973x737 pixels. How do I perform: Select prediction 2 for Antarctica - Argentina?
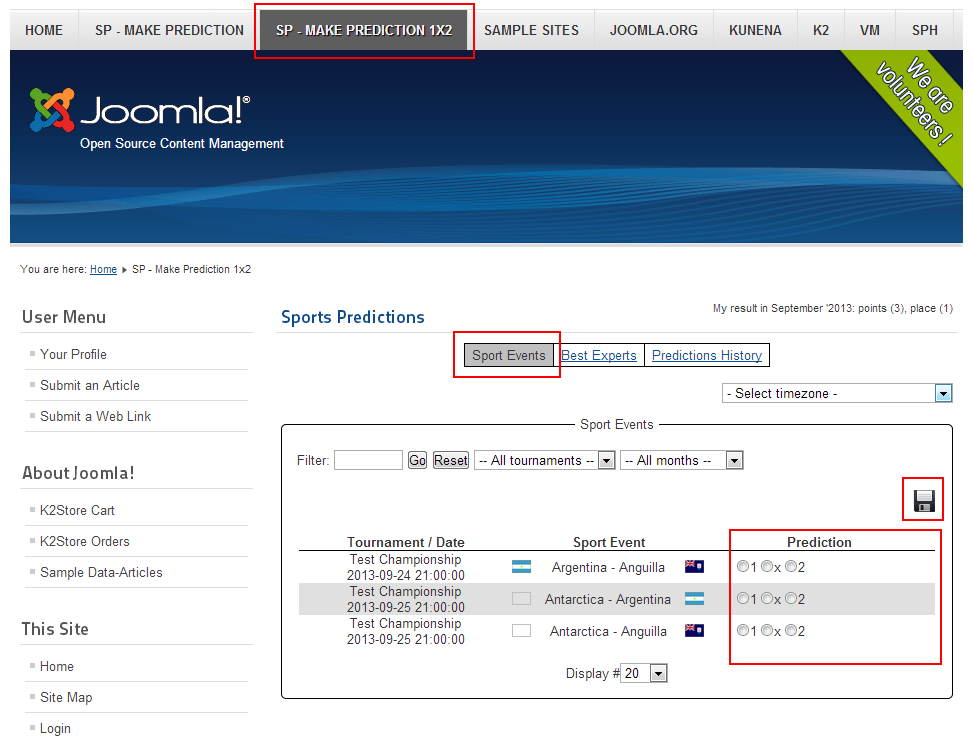(x=791, y=599)
